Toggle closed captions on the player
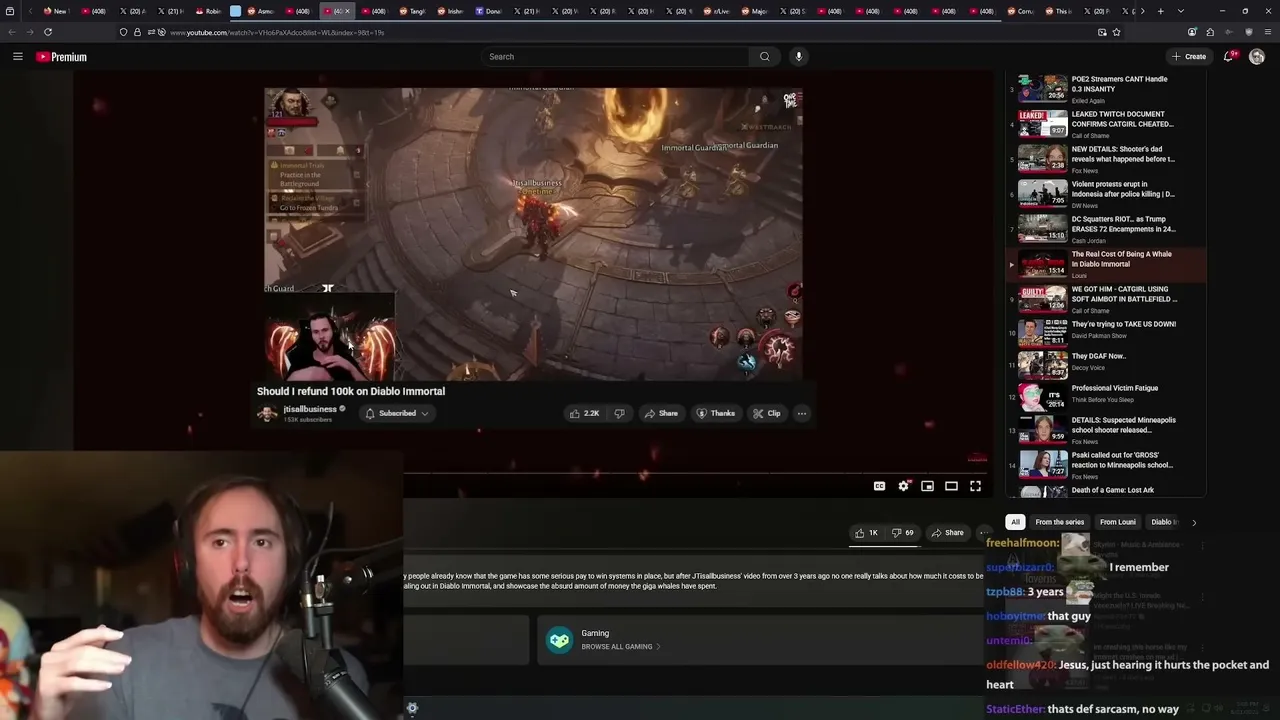The width and height of the screenshot is (1280, 720). point(879,486)
